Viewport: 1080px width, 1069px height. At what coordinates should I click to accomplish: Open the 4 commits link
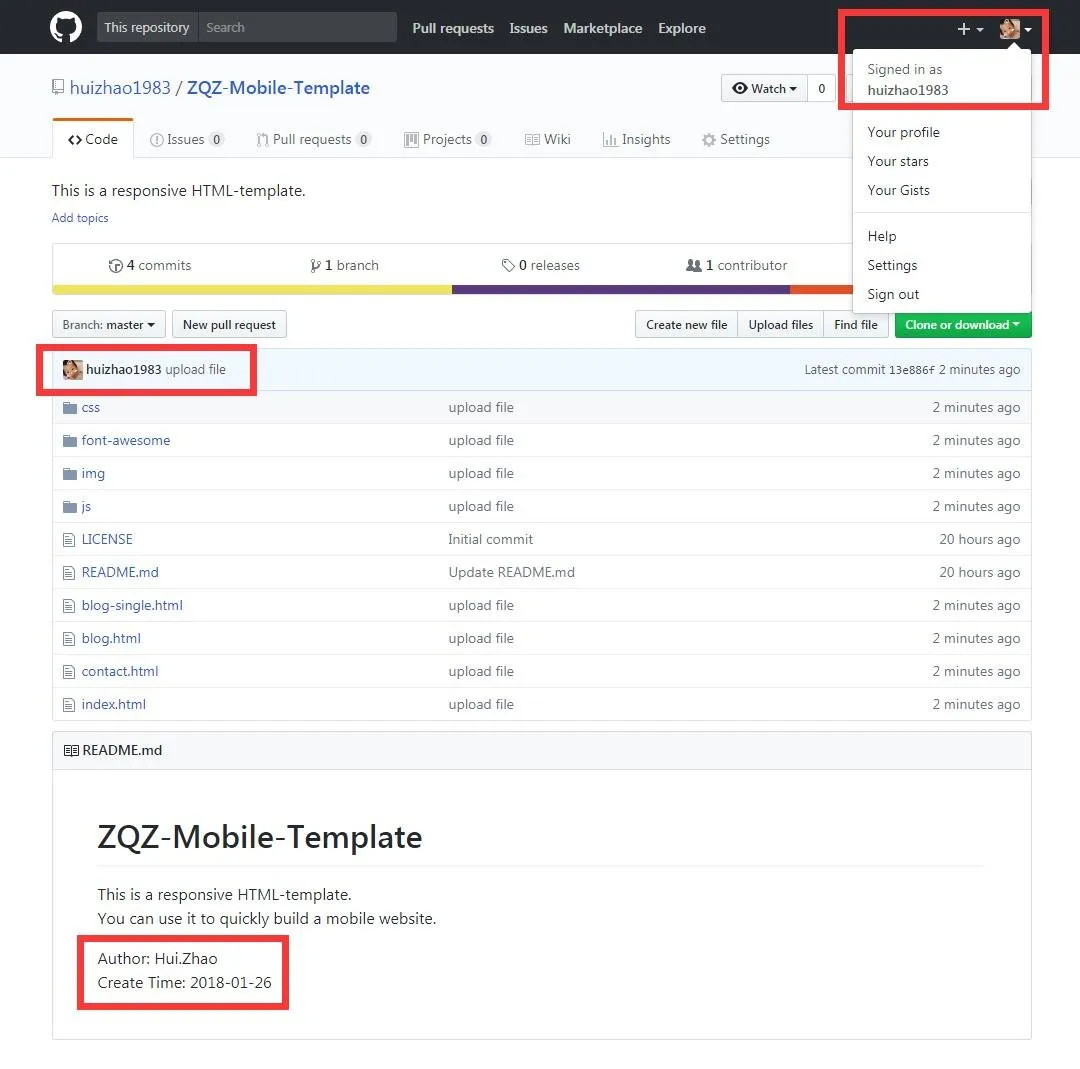[150, 265]
